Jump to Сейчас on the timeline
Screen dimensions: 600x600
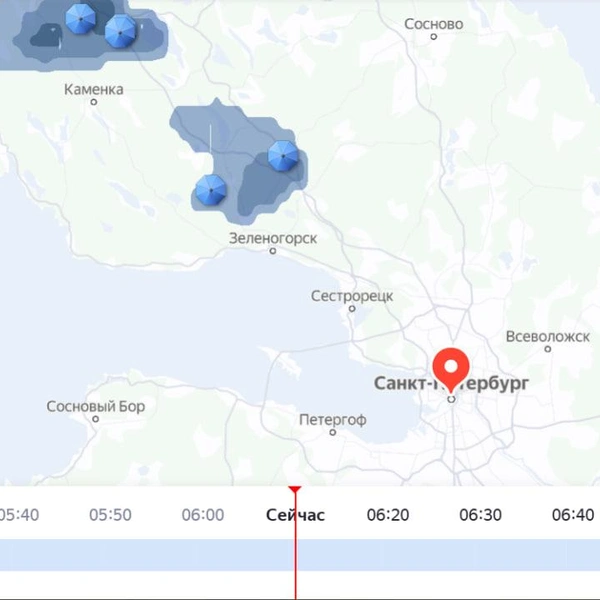[295, 515]
